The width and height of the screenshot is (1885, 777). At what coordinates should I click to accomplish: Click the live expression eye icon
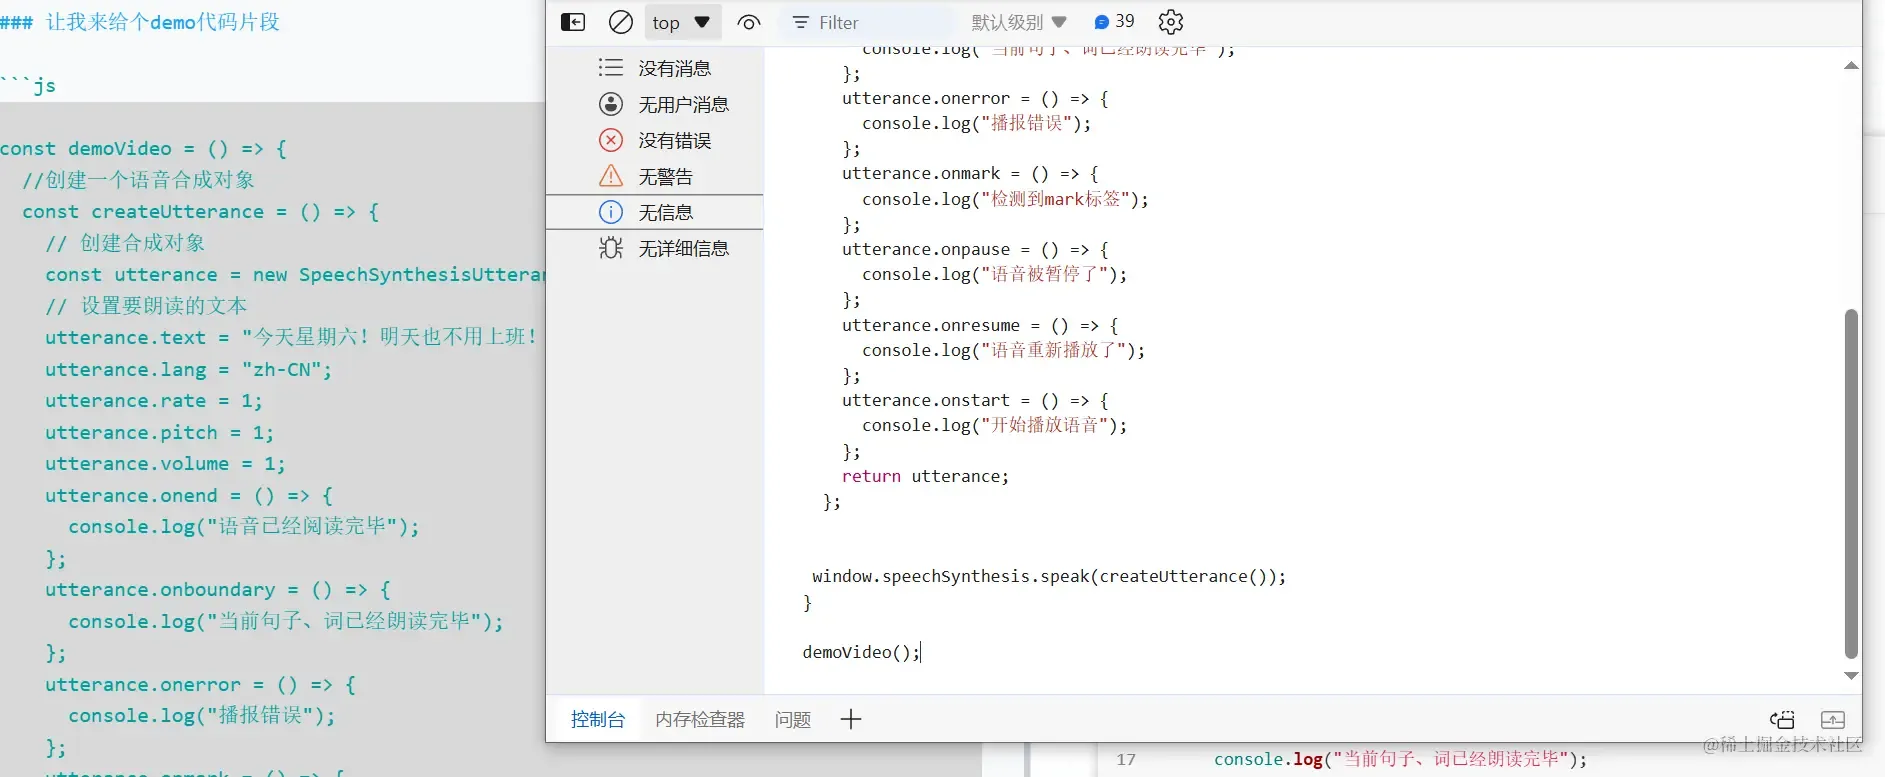[748, 22]
